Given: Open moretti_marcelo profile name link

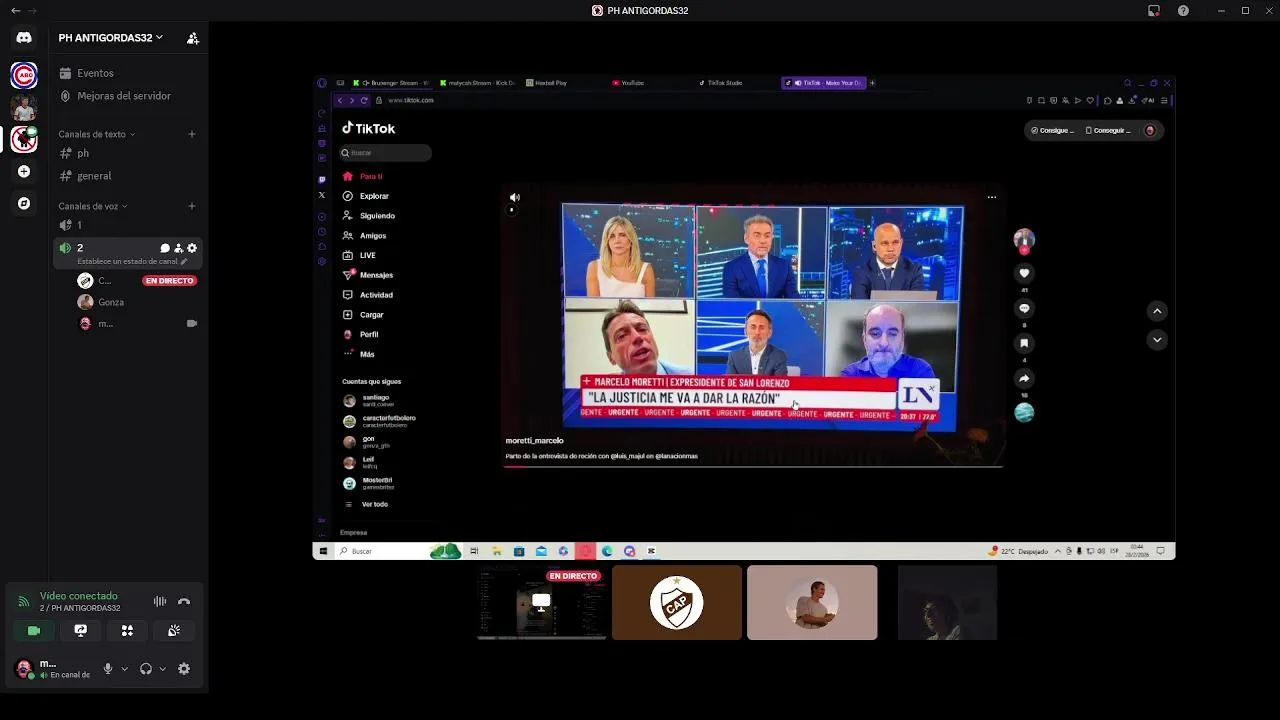Looking at the screenshot, I should click(535, 441).
